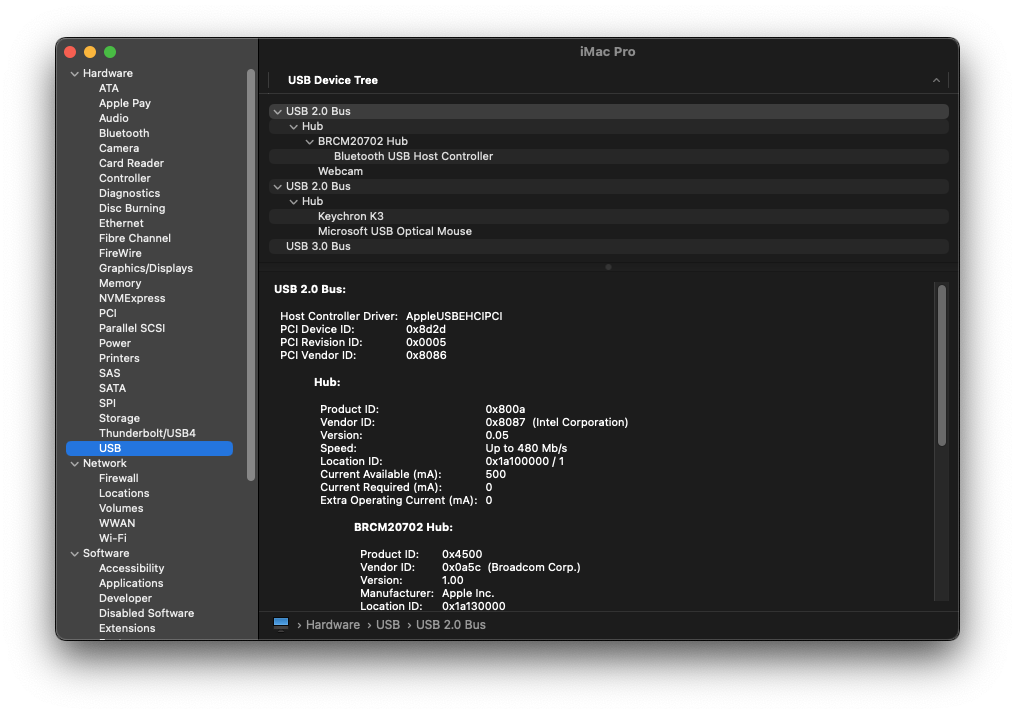Open Thunderbolt/USB4 section

(x=147, y=433)
